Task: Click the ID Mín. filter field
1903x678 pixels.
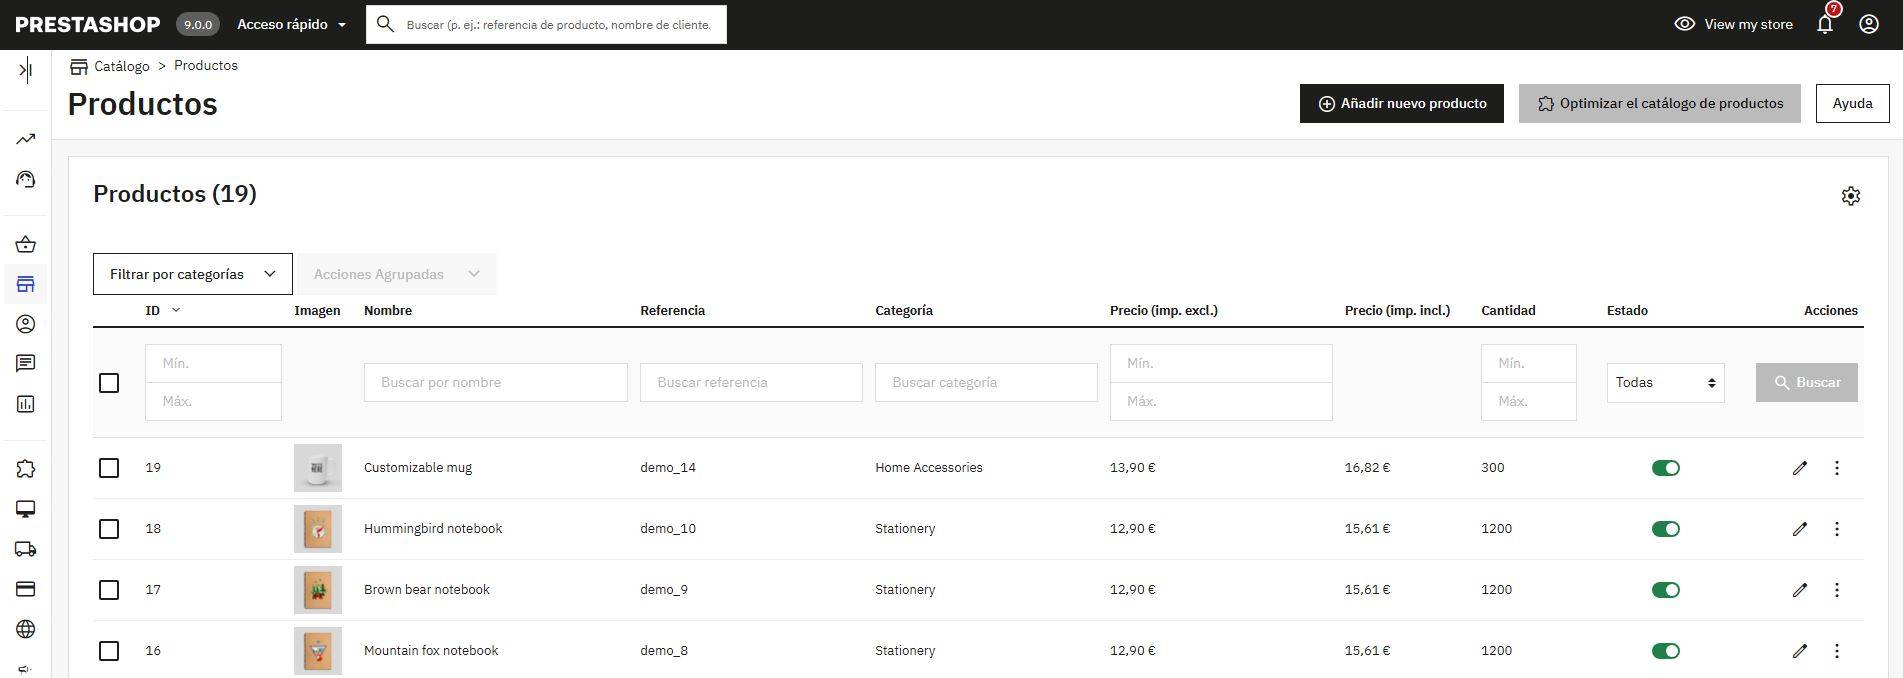Action: (213, 363)
